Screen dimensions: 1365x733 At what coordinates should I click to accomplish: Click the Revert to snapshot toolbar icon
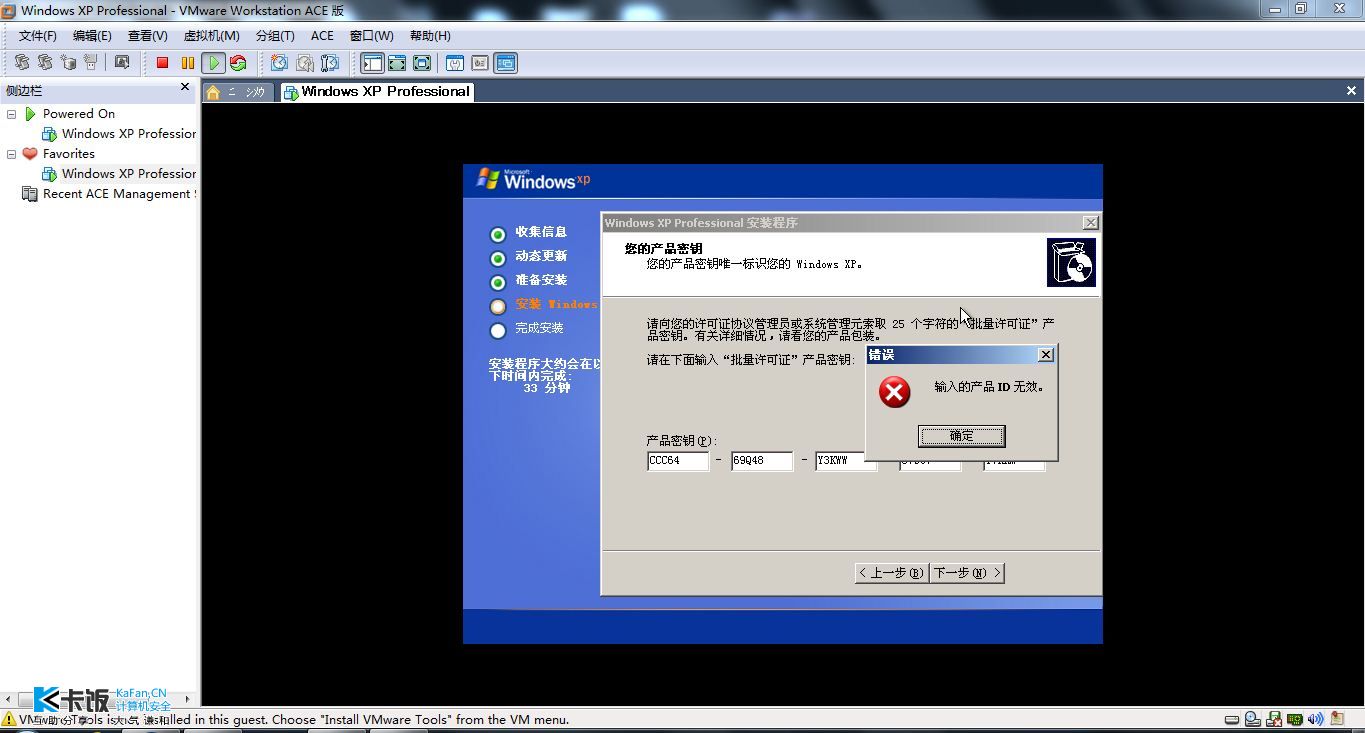(x=304, y=63)
